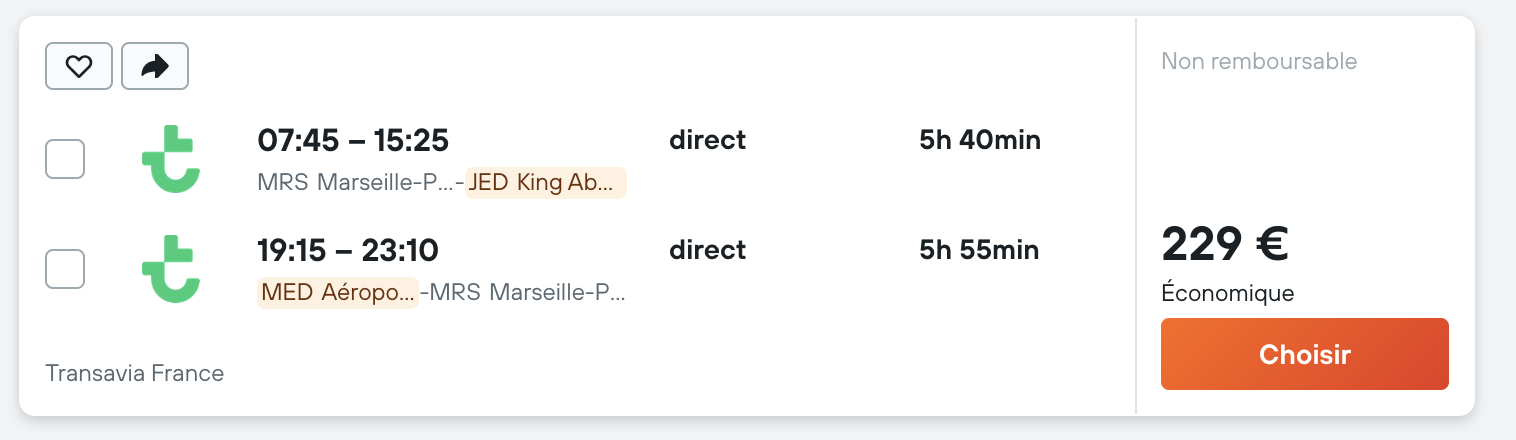Click the Transavia France airline name

pyautogui.click(x=135, y=374)
